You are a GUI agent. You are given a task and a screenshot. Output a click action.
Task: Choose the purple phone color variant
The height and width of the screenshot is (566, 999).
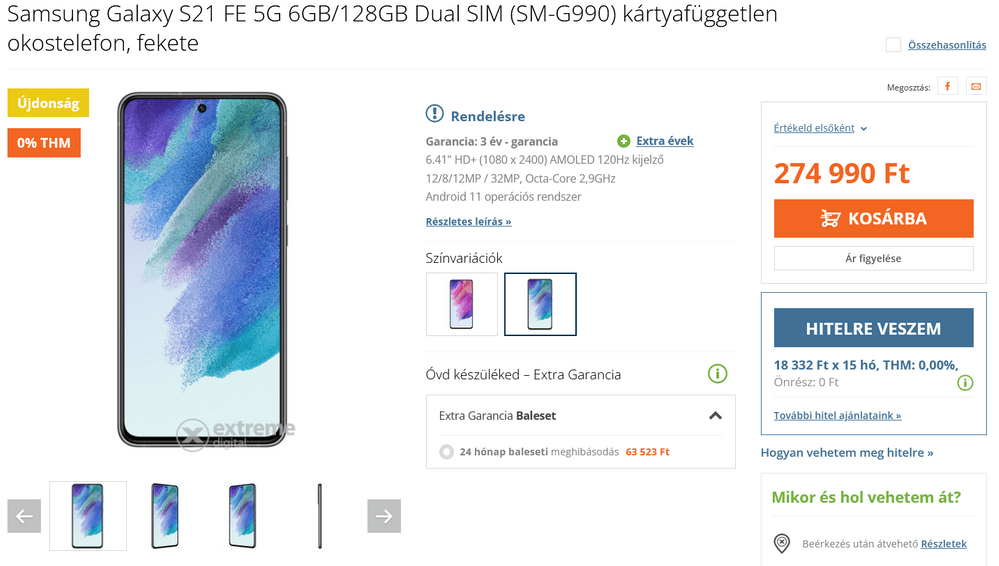click(462, 304)
